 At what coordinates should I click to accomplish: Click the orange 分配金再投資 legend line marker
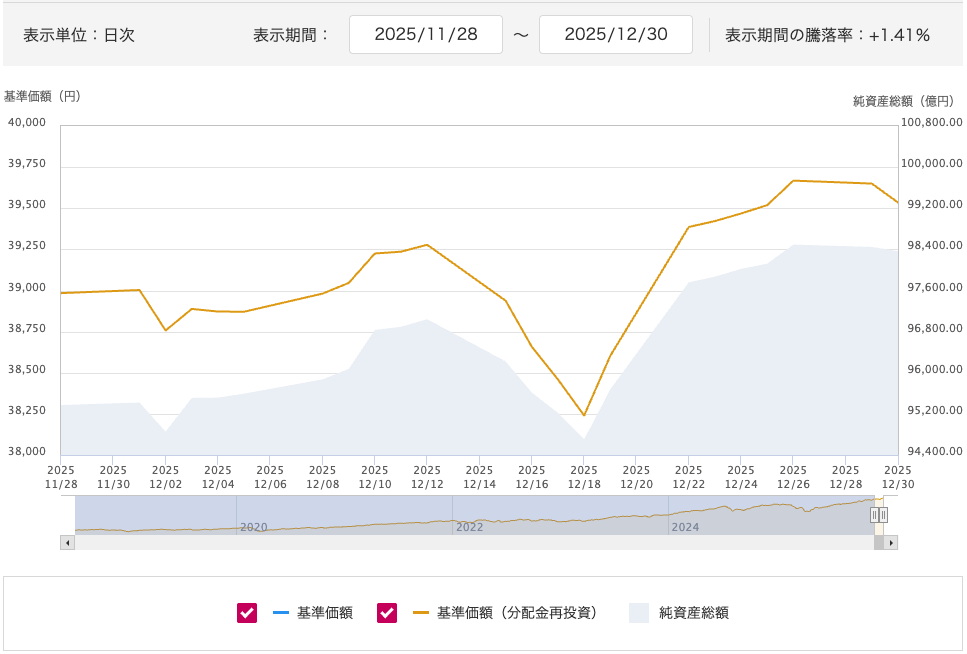(x=421, y=613)
